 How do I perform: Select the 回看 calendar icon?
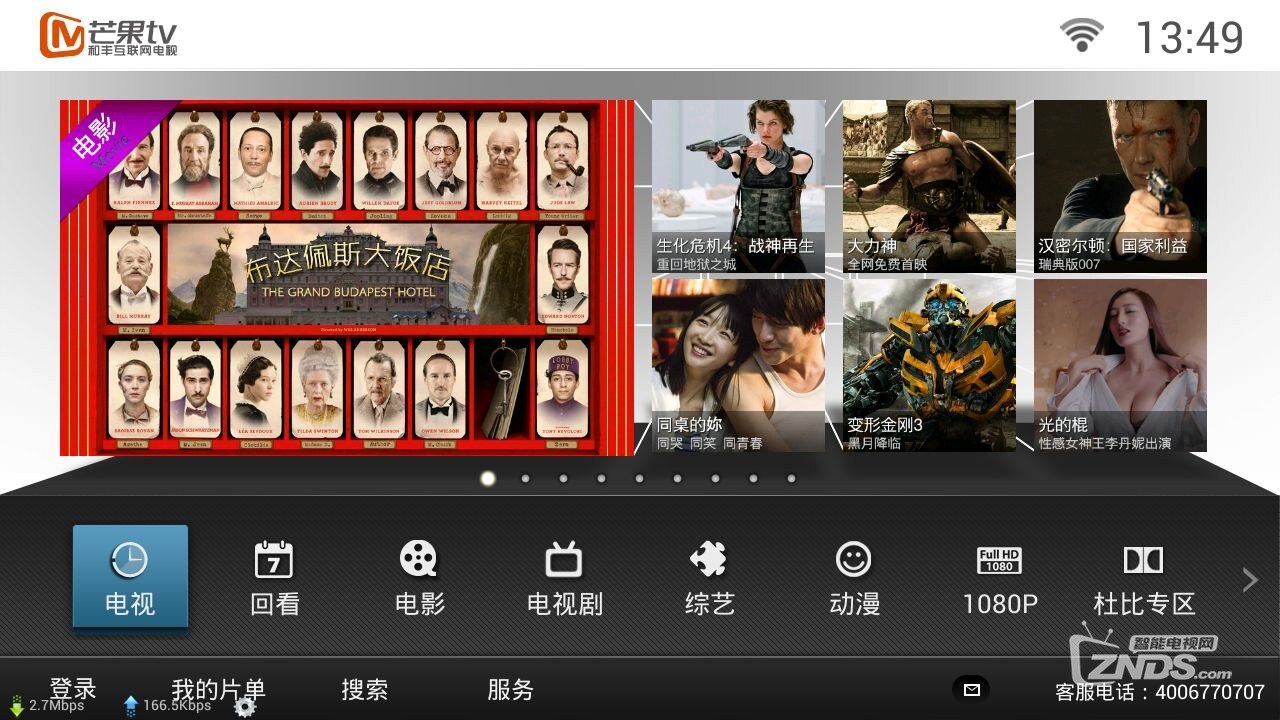(274, 560)
